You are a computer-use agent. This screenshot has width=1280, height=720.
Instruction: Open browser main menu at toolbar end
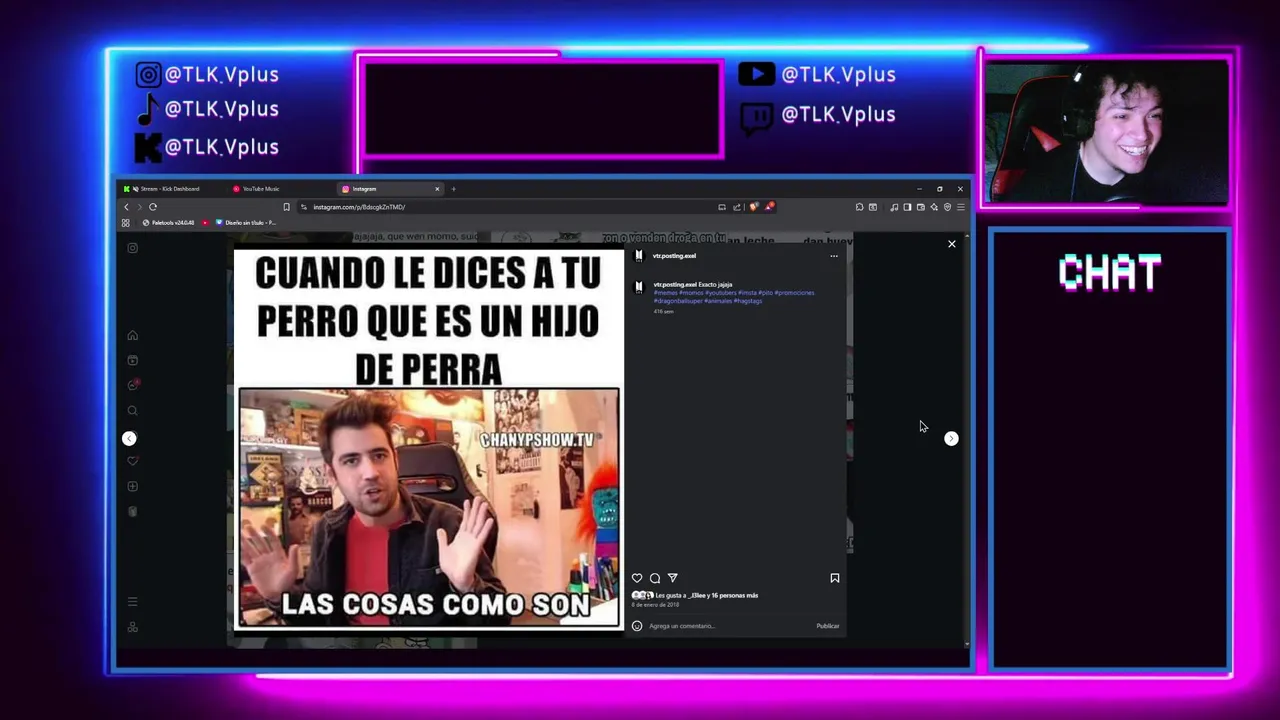click(961, 207)
